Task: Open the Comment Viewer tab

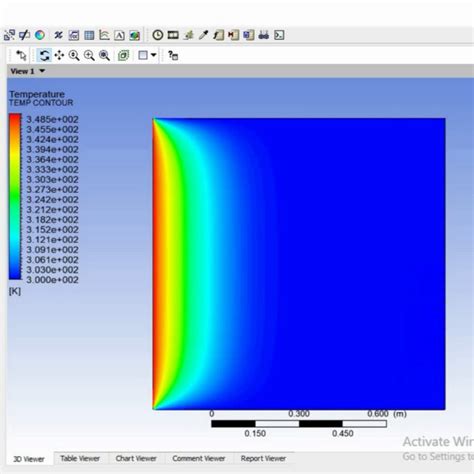Action: (199, 459)
